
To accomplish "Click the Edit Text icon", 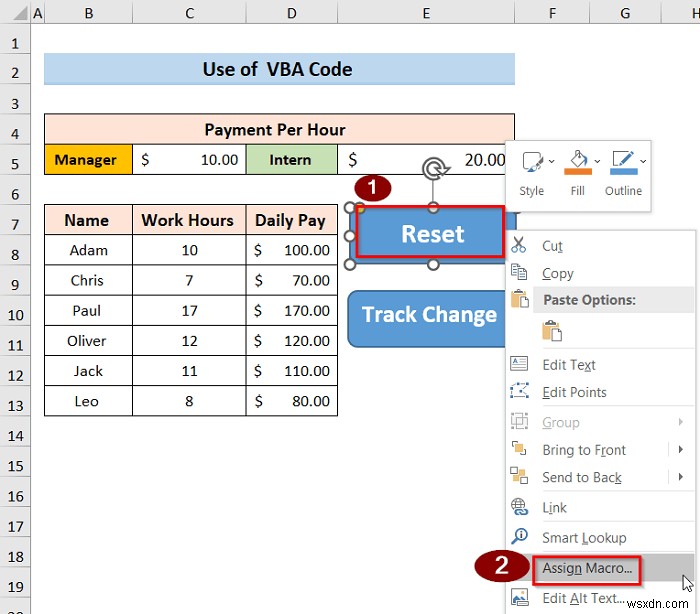I will [519, 364].
